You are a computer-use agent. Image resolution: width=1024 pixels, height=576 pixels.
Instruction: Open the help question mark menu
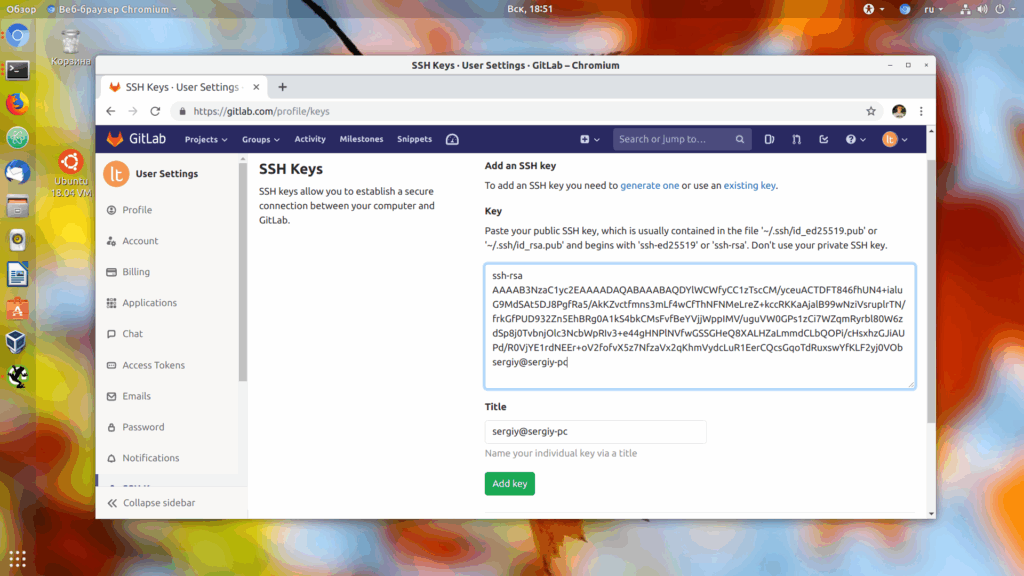[x=856, y=139]
